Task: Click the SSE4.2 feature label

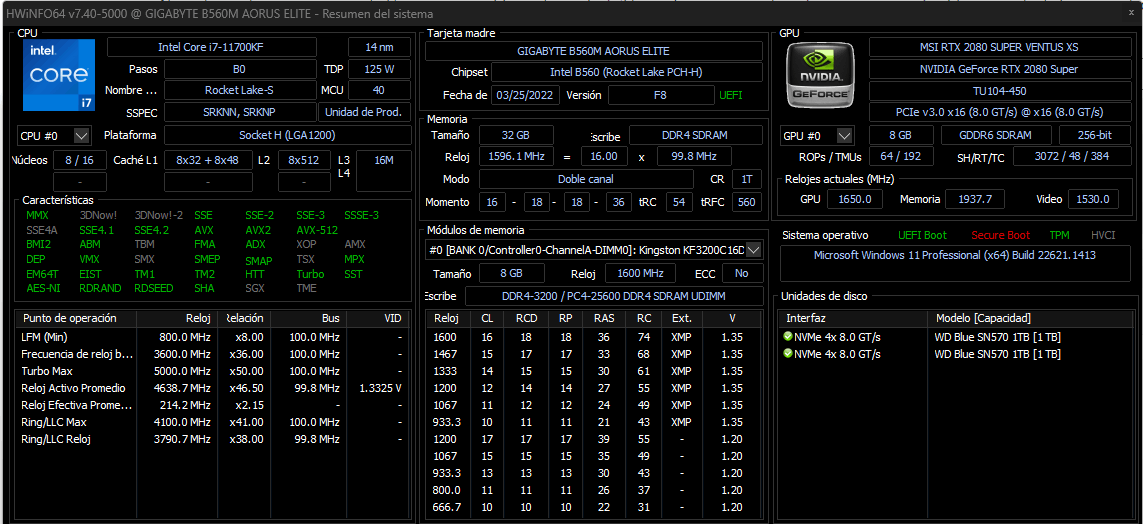Action: [x=152, y=230]
